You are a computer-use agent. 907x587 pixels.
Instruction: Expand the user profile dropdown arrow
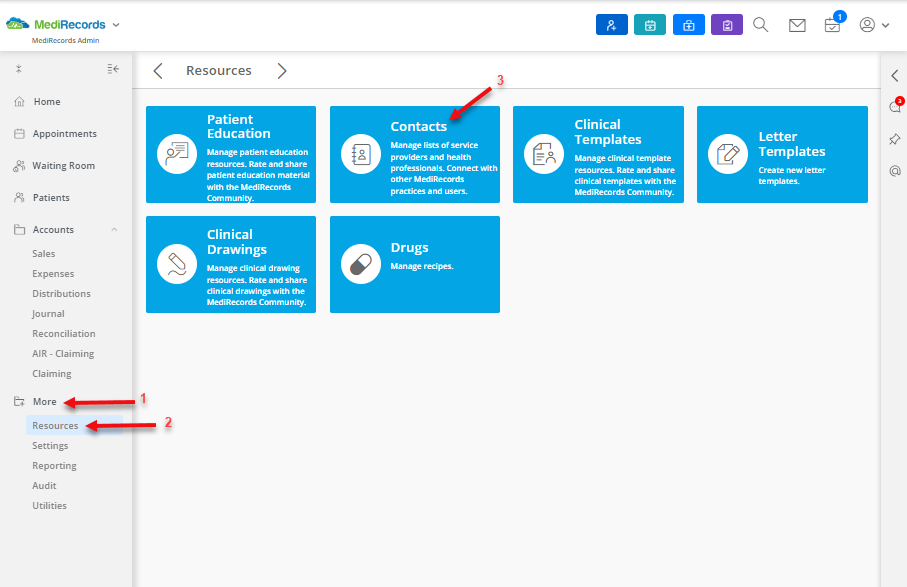click(885, 25)
